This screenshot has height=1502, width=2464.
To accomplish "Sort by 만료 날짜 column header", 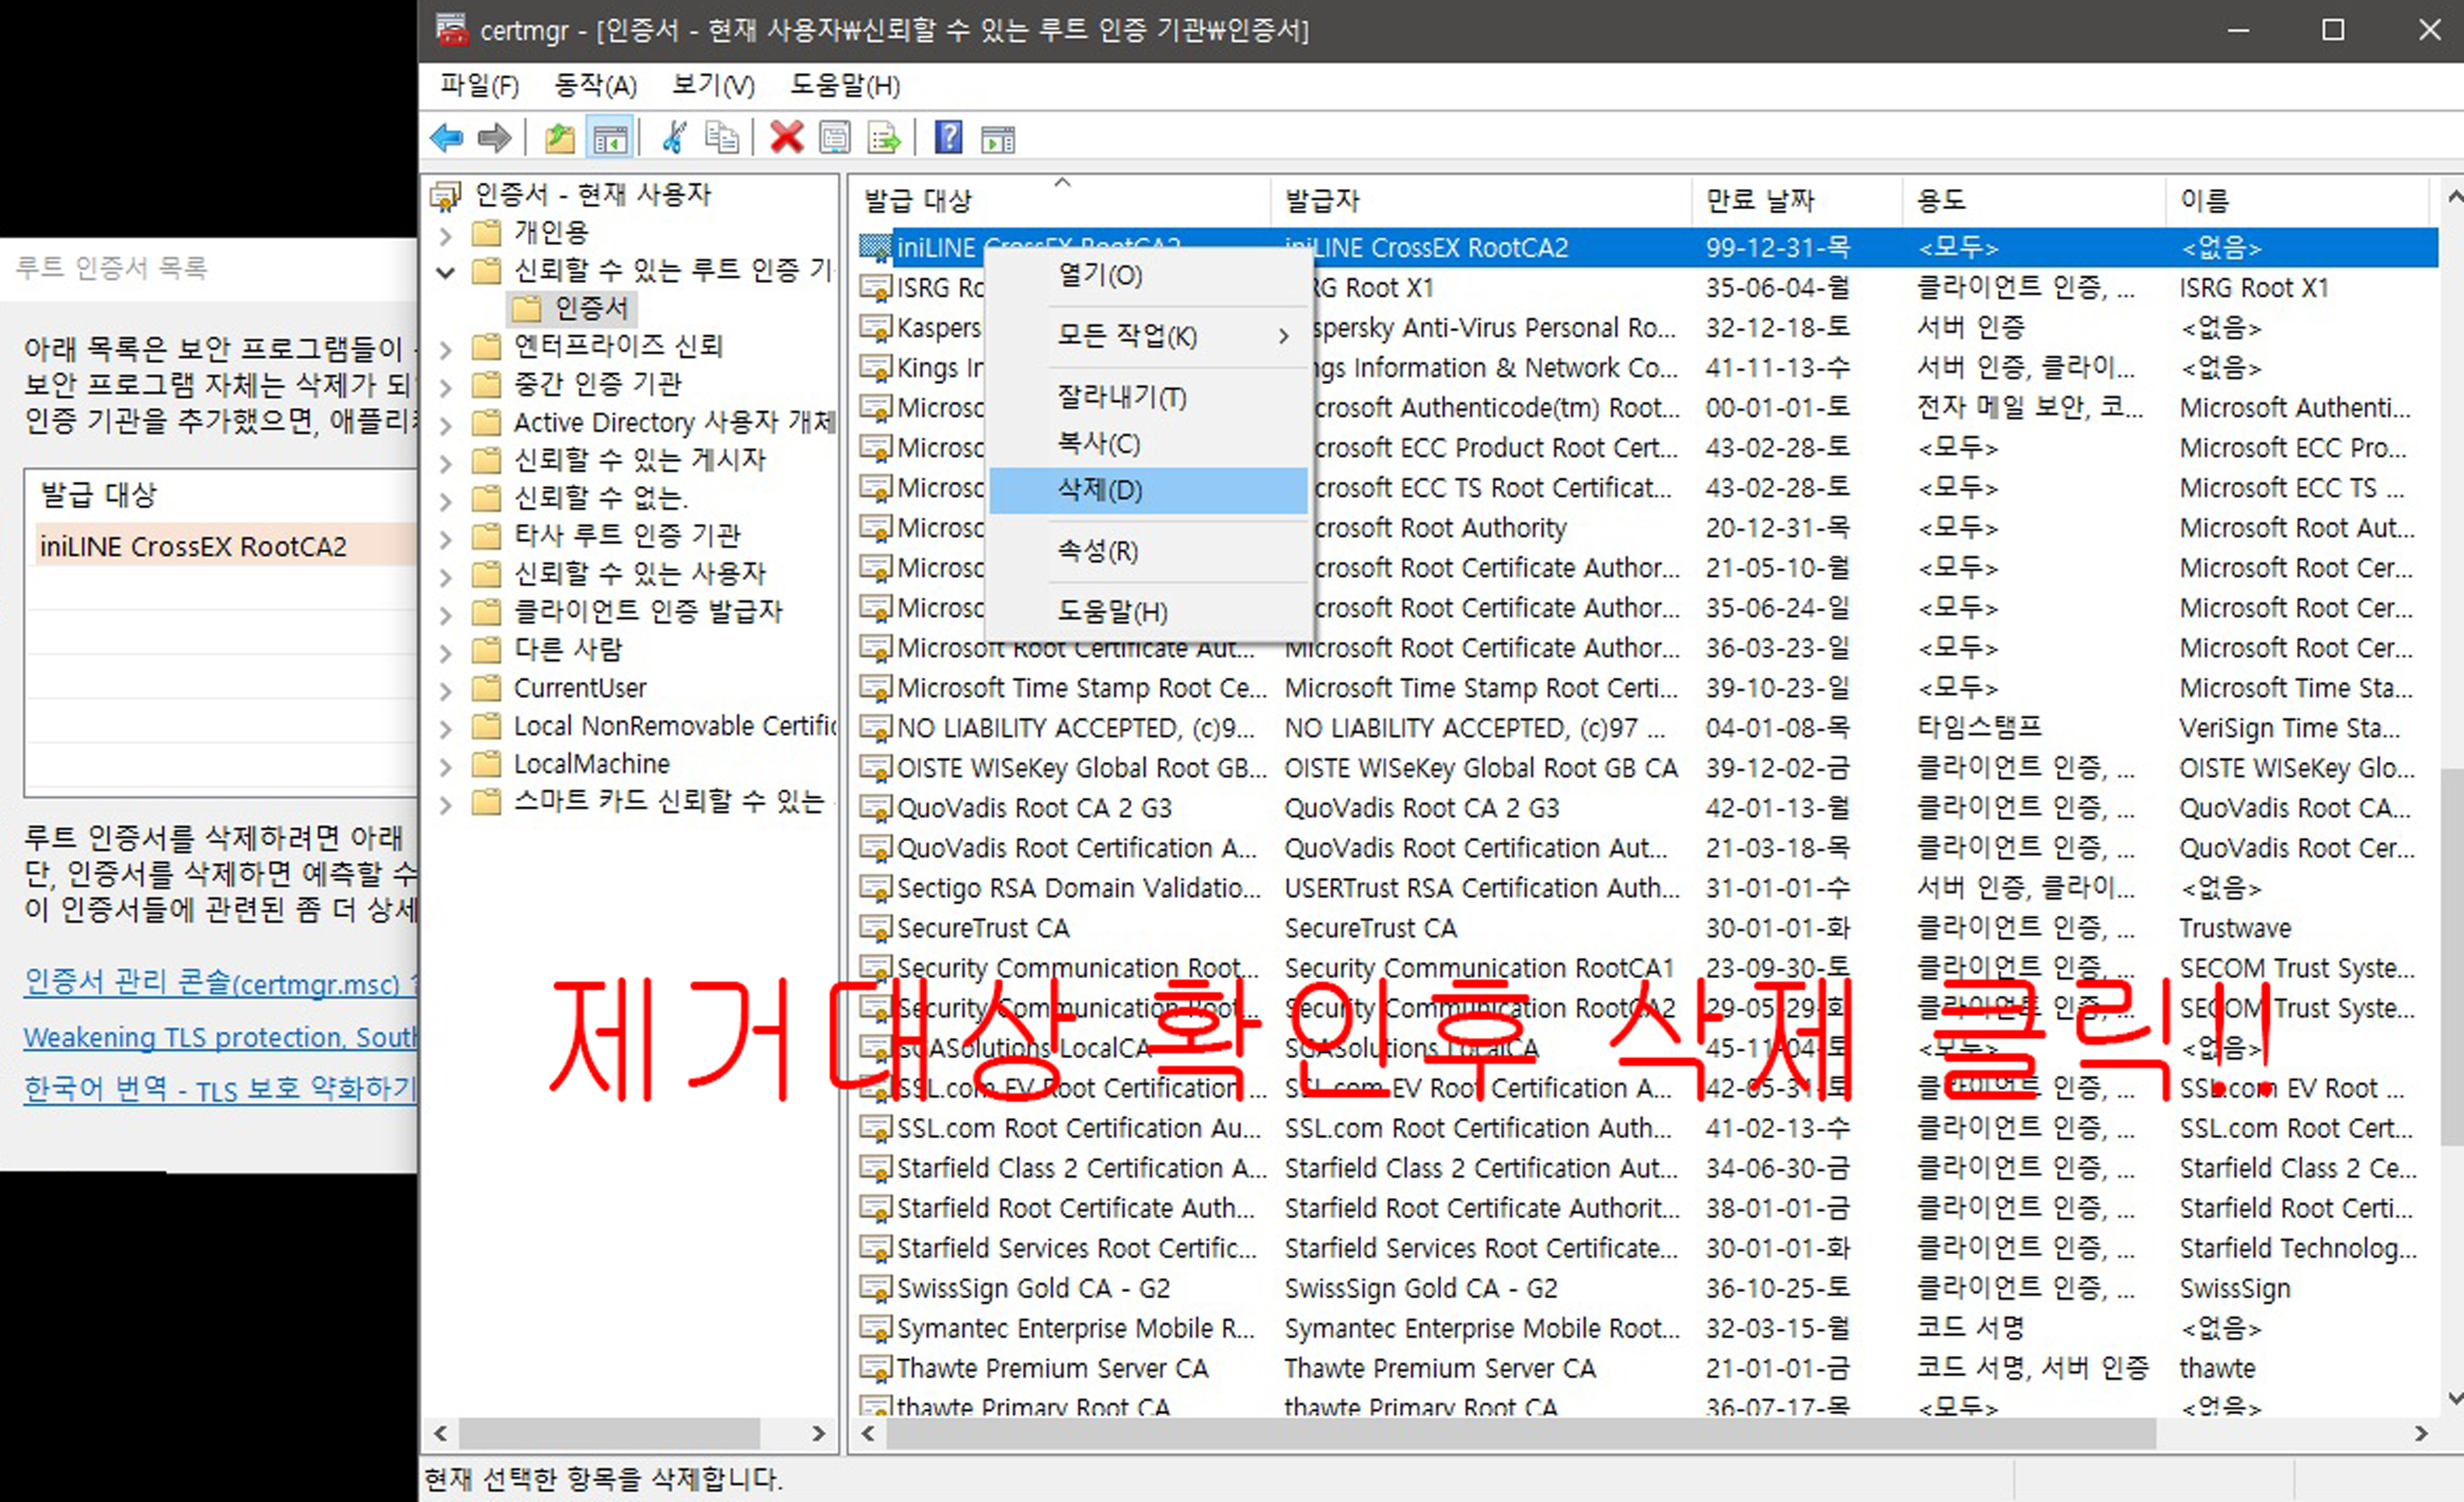I will 1760,200.
